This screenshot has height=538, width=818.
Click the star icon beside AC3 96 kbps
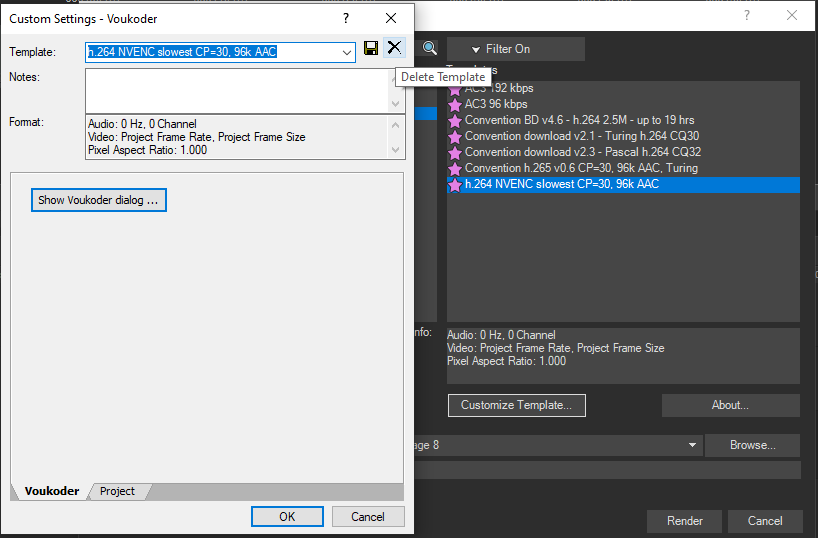click(x=456, y=104)
